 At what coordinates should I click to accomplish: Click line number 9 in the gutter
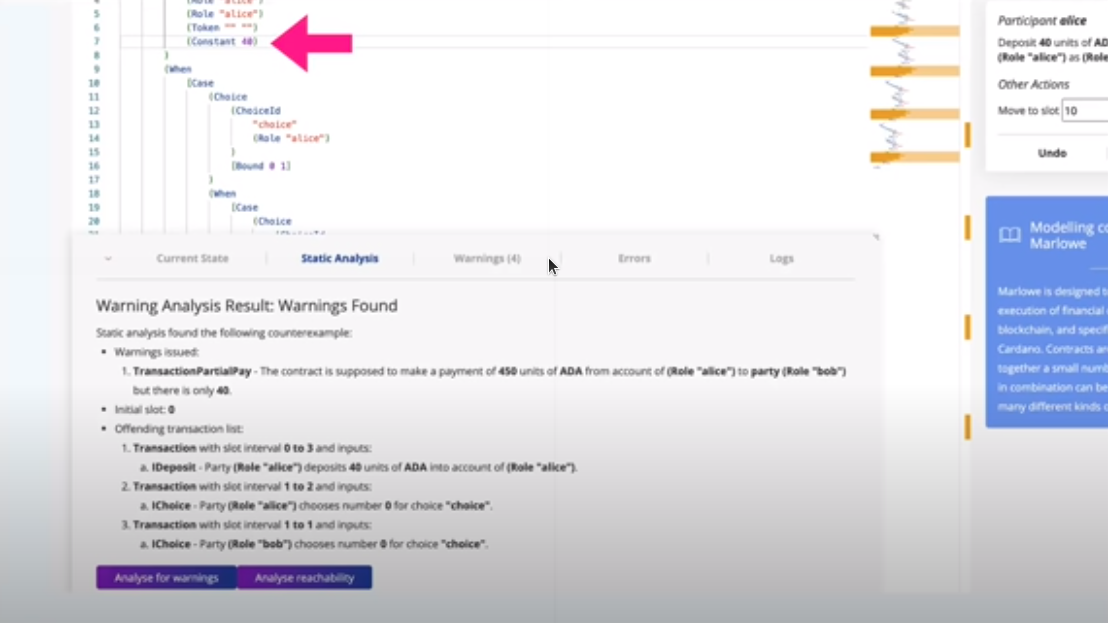point(94,70)
